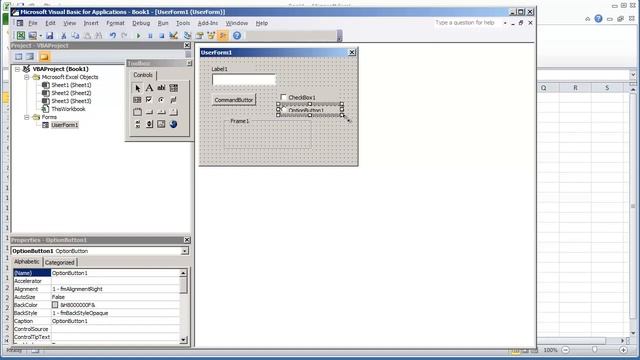Viewport: 640px width, 360px height.
Task: Choose the Select Objects arrow in Toolbox
Action: [x=138, y=88]
